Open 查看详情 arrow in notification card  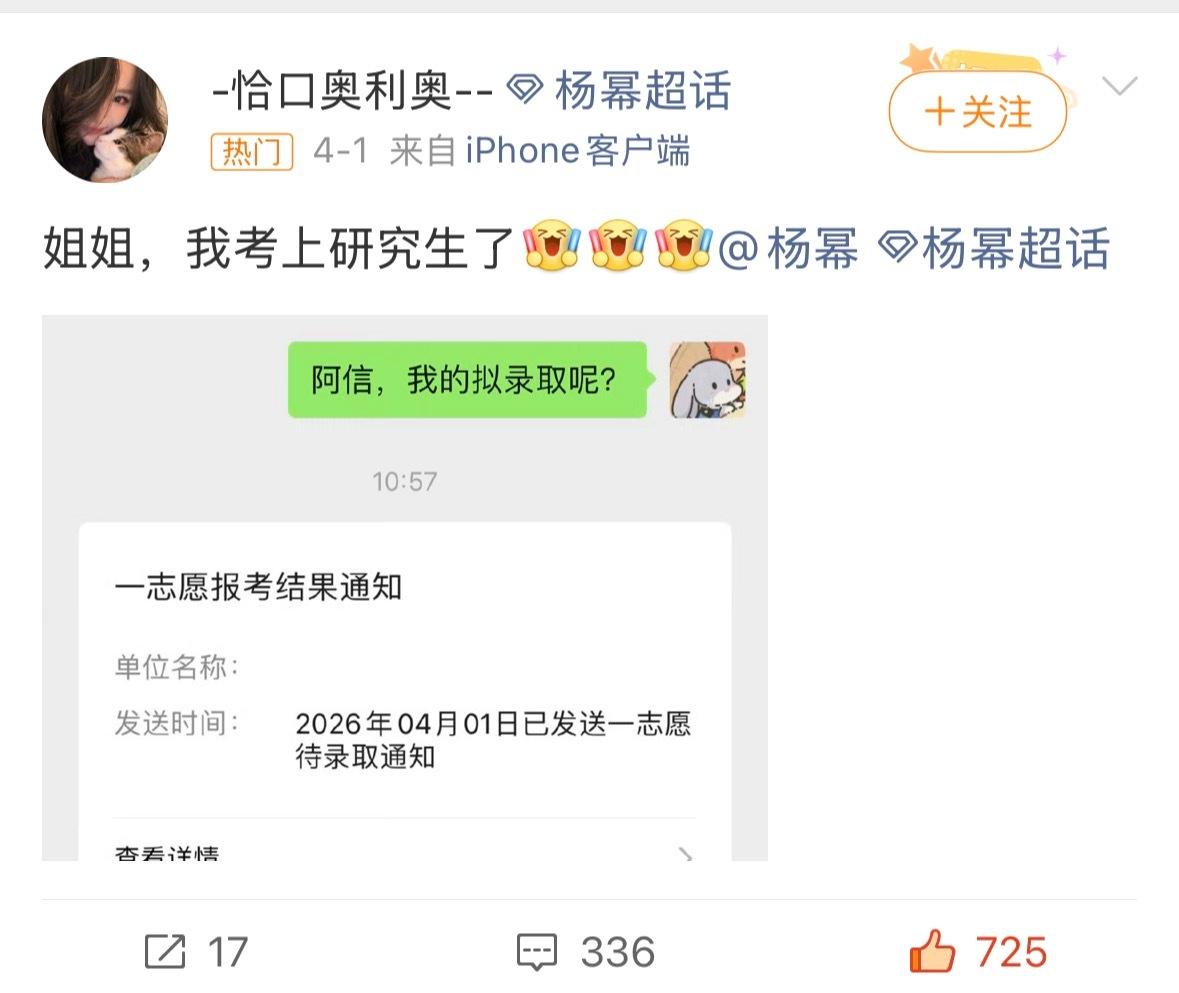pyautogui.click(x=684, y=853)
